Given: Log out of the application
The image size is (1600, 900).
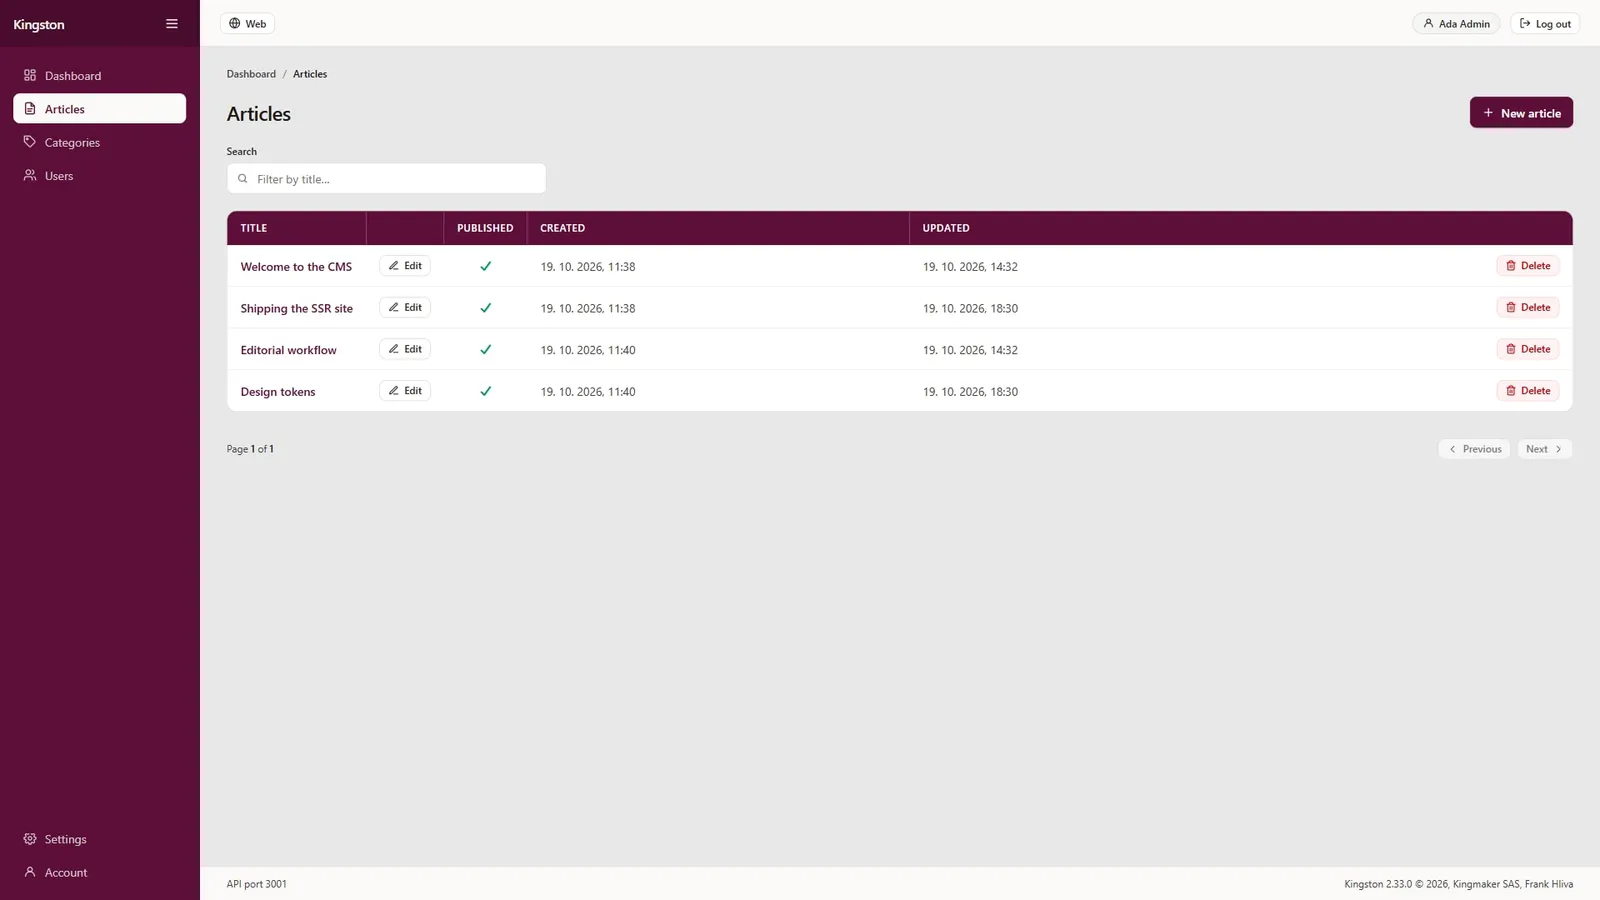Looking at the screenshot, I should (x=1545, y=24).
